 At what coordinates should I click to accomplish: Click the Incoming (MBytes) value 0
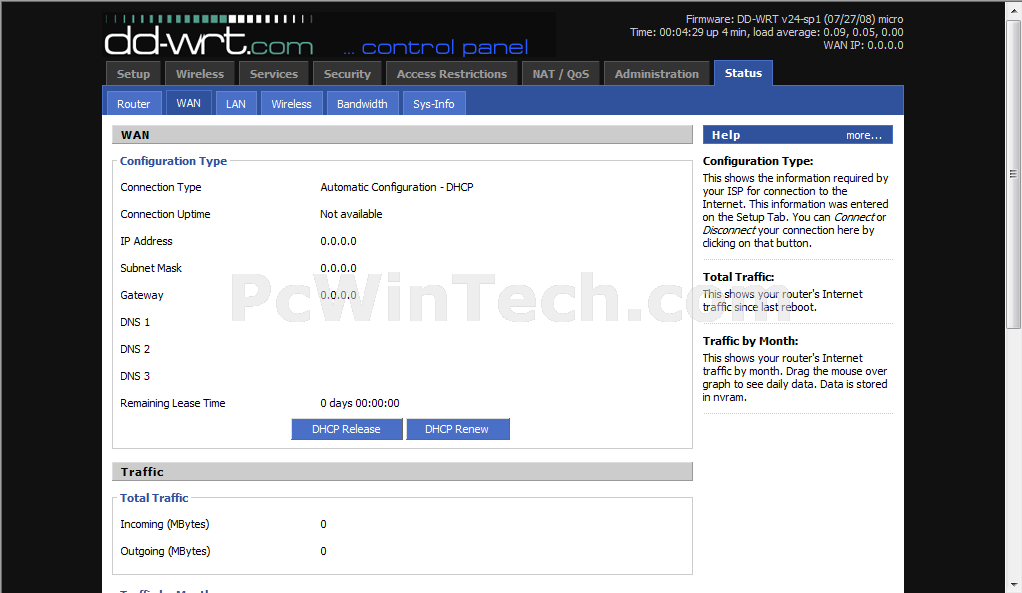(x=323, y=524)
